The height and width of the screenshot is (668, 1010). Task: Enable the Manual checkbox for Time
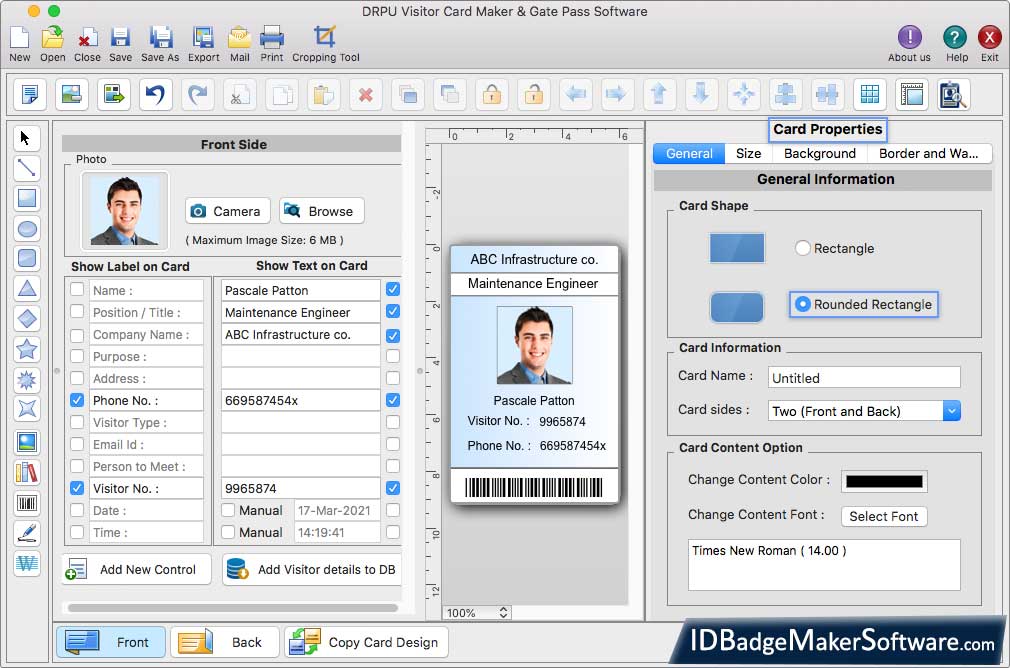[x=228, y=532]
